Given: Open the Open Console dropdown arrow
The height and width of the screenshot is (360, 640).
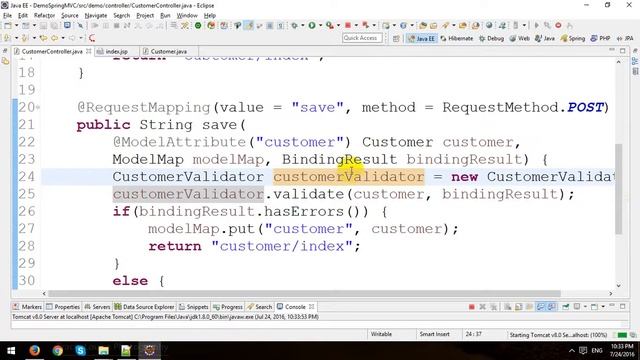Looking at the screenshot, I should pos(603,307).
